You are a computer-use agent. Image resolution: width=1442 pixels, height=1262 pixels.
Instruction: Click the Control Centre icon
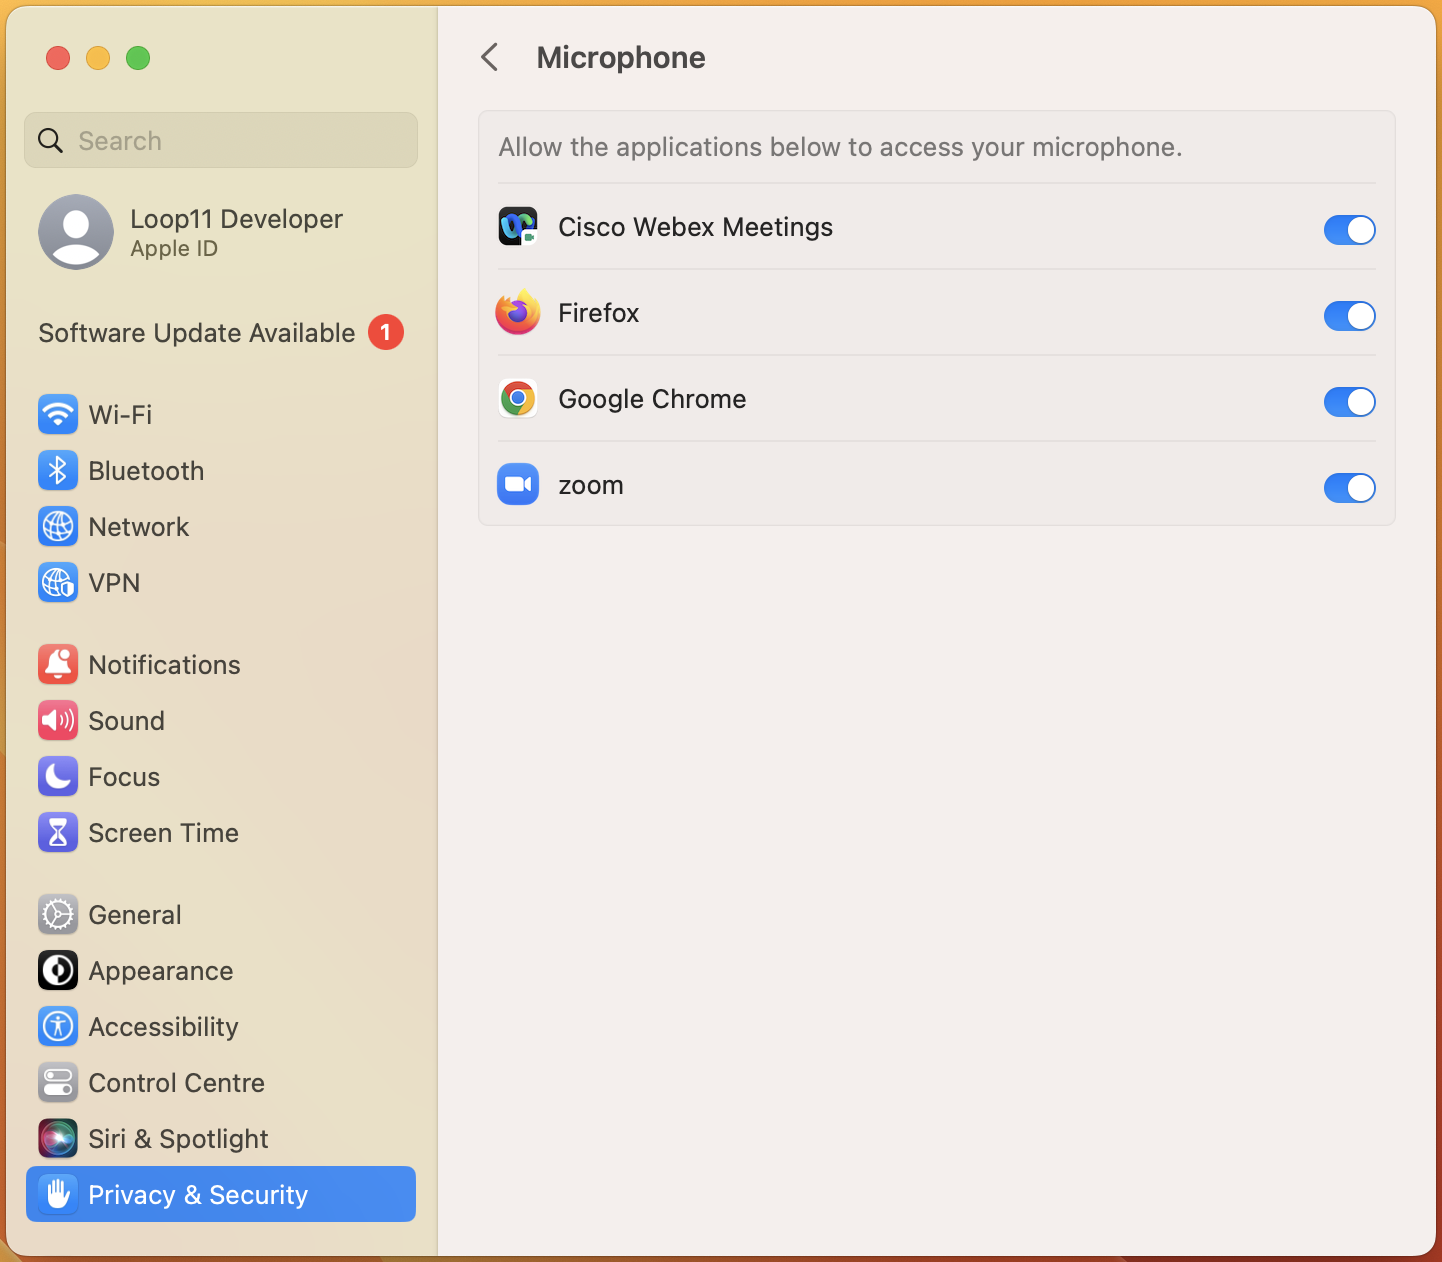[58, 1082]
